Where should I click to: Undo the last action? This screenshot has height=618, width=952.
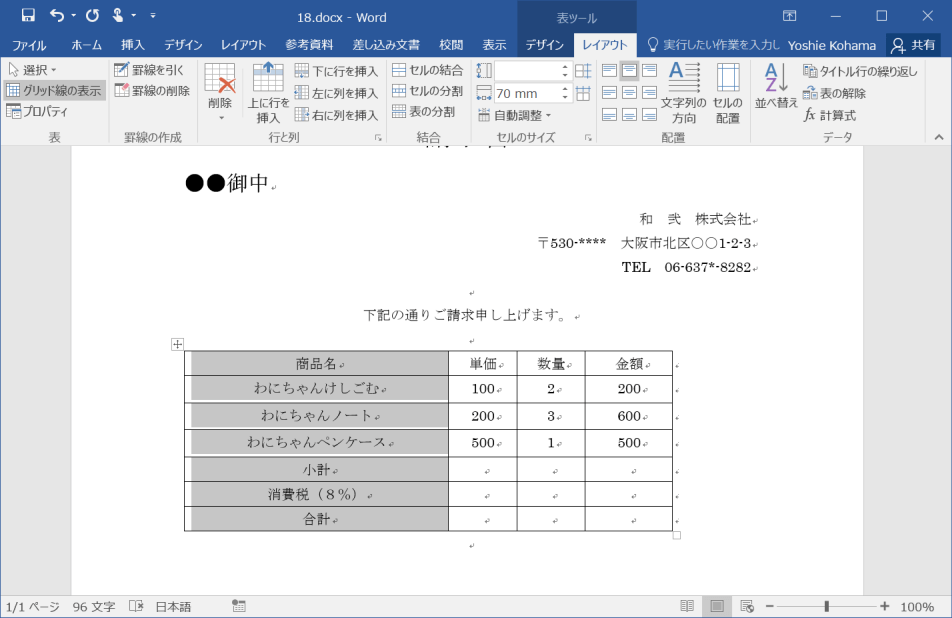coord(56,16)
